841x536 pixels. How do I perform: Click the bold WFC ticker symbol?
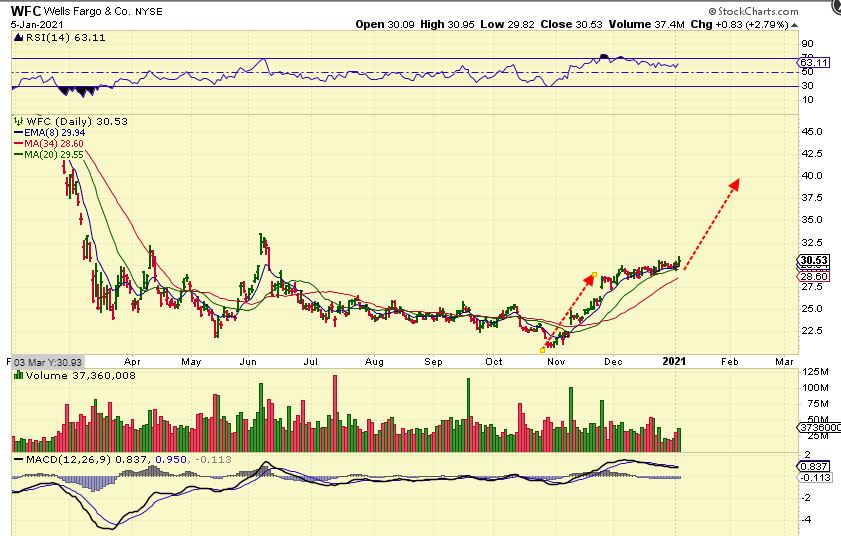tap(25, 11)
